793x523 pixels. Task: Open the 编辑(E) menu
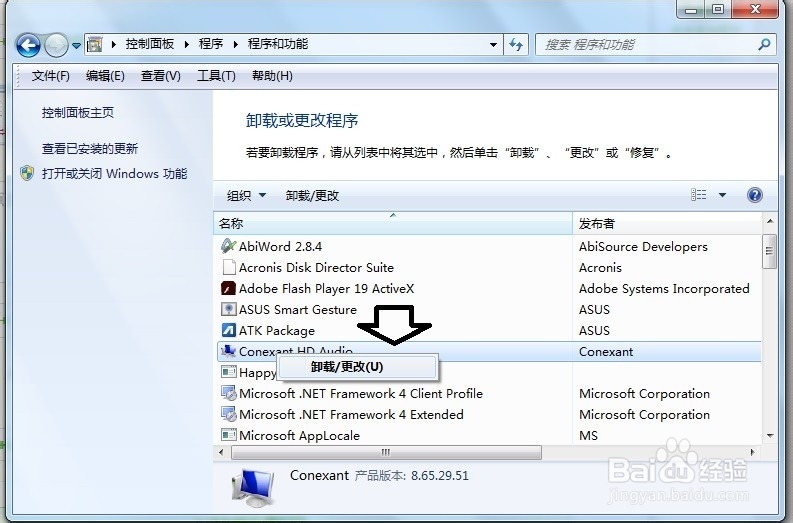click(105, 76)
